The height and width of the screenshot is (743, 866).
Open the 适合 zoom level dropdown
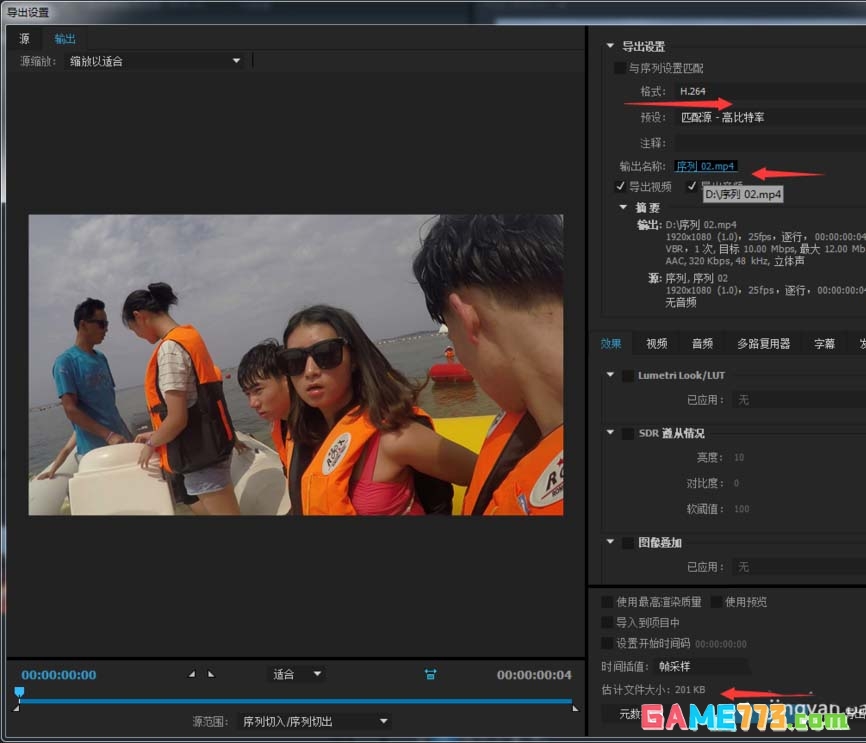click(x=297, y=674)
